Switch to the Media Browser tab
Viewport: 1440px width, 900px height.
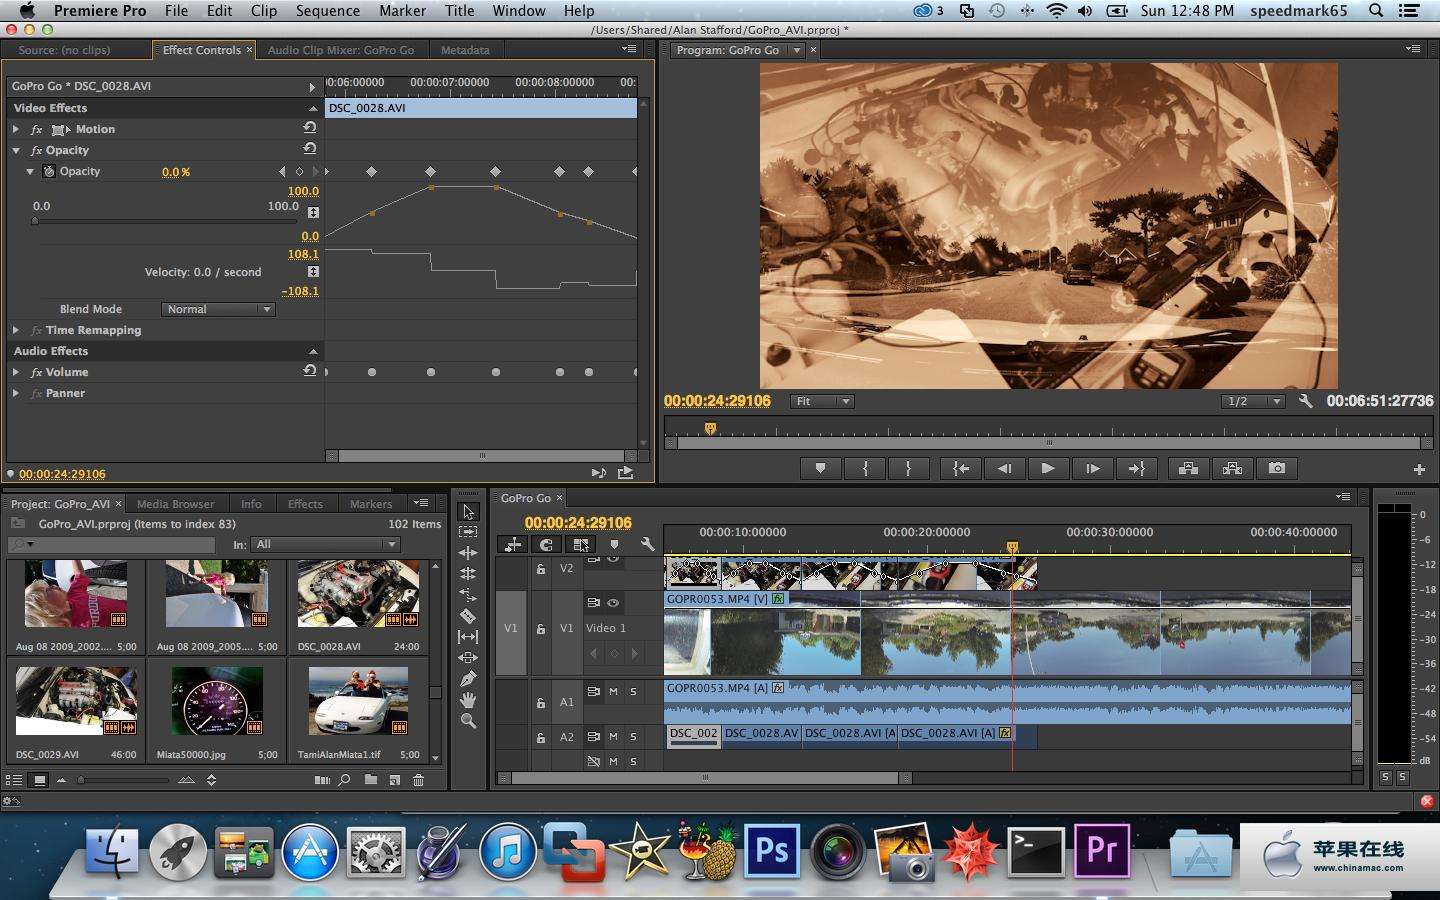(175, 504)
